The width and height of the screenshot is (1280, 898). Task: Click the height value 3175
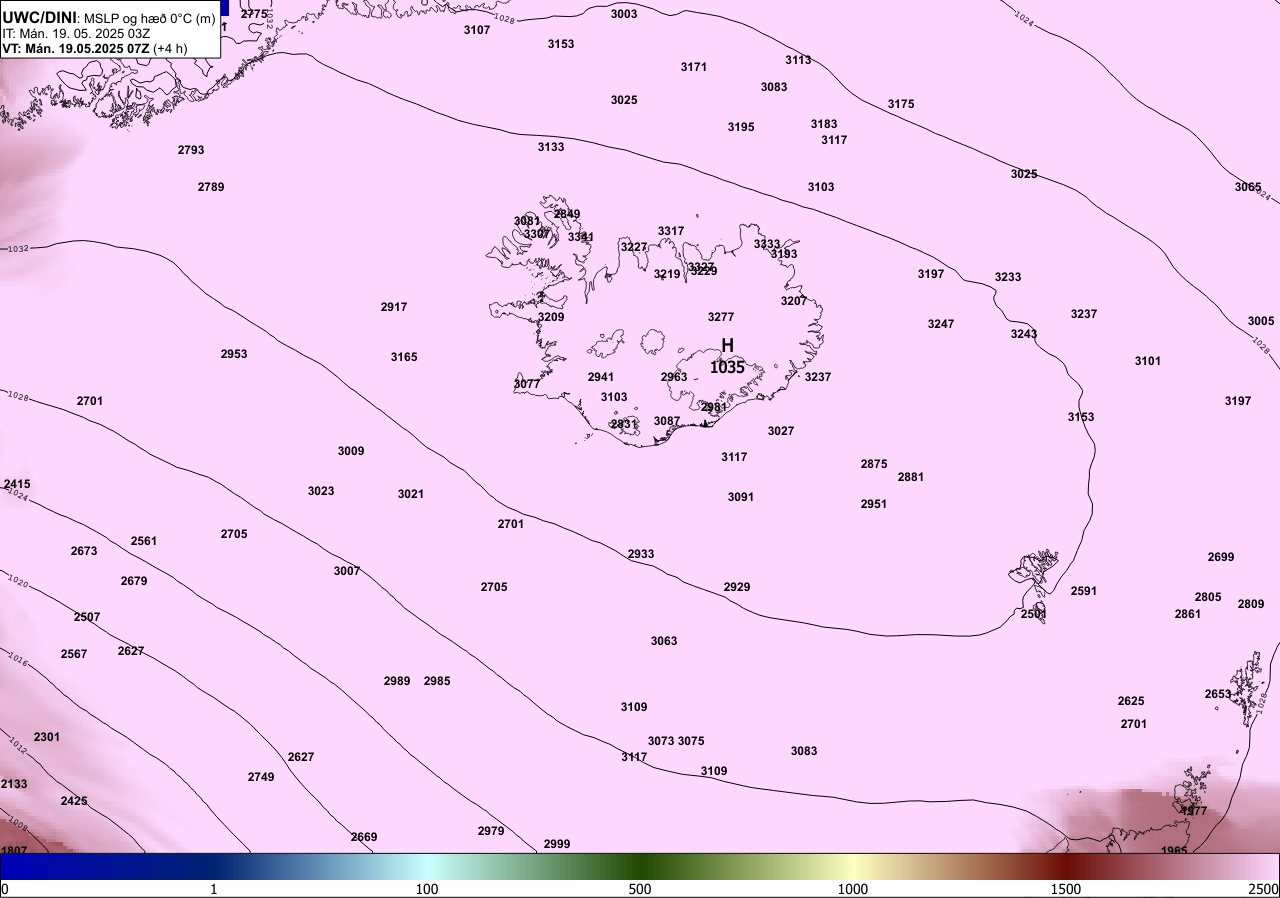(x=901, y=104)
